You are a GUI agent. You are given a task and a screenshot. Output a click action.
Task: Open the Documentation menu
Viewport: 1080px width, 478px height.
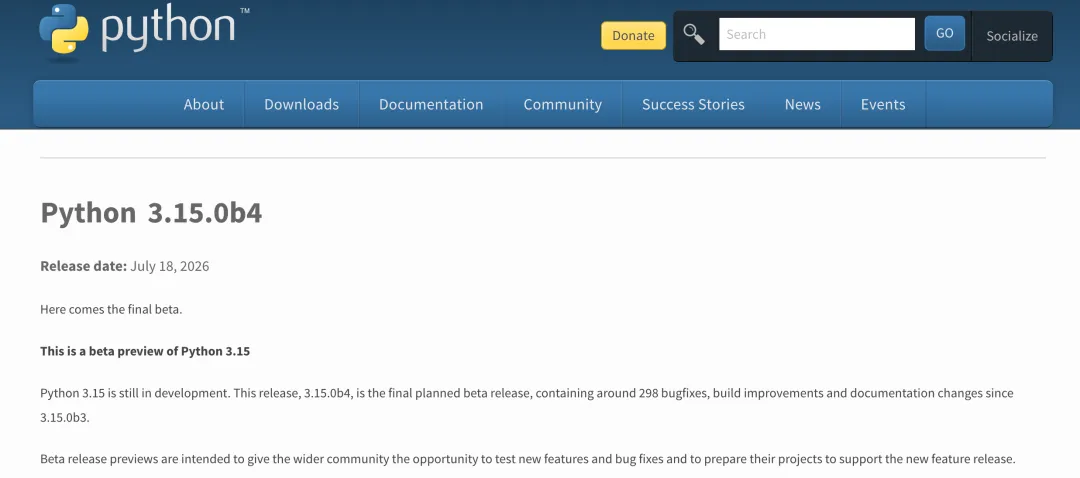[431, 104]
